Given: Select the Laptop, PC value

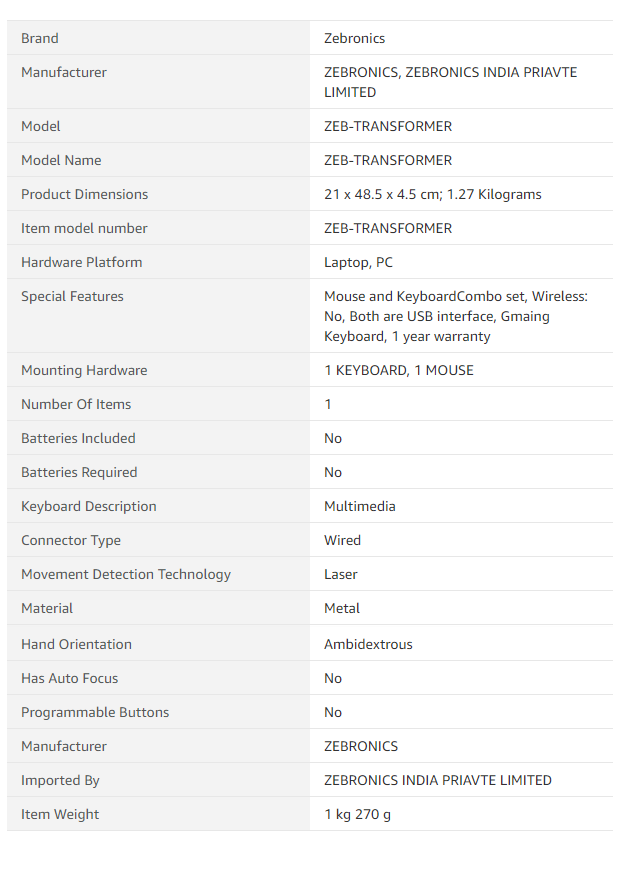Looking at the screenshot, I should click(358, 262).
